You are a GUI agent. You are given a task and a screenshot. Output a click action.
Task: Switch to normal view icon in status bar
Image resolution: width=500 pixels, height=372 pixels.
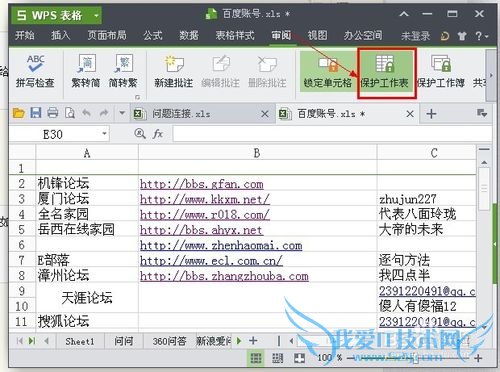click(x=256, y=358)
